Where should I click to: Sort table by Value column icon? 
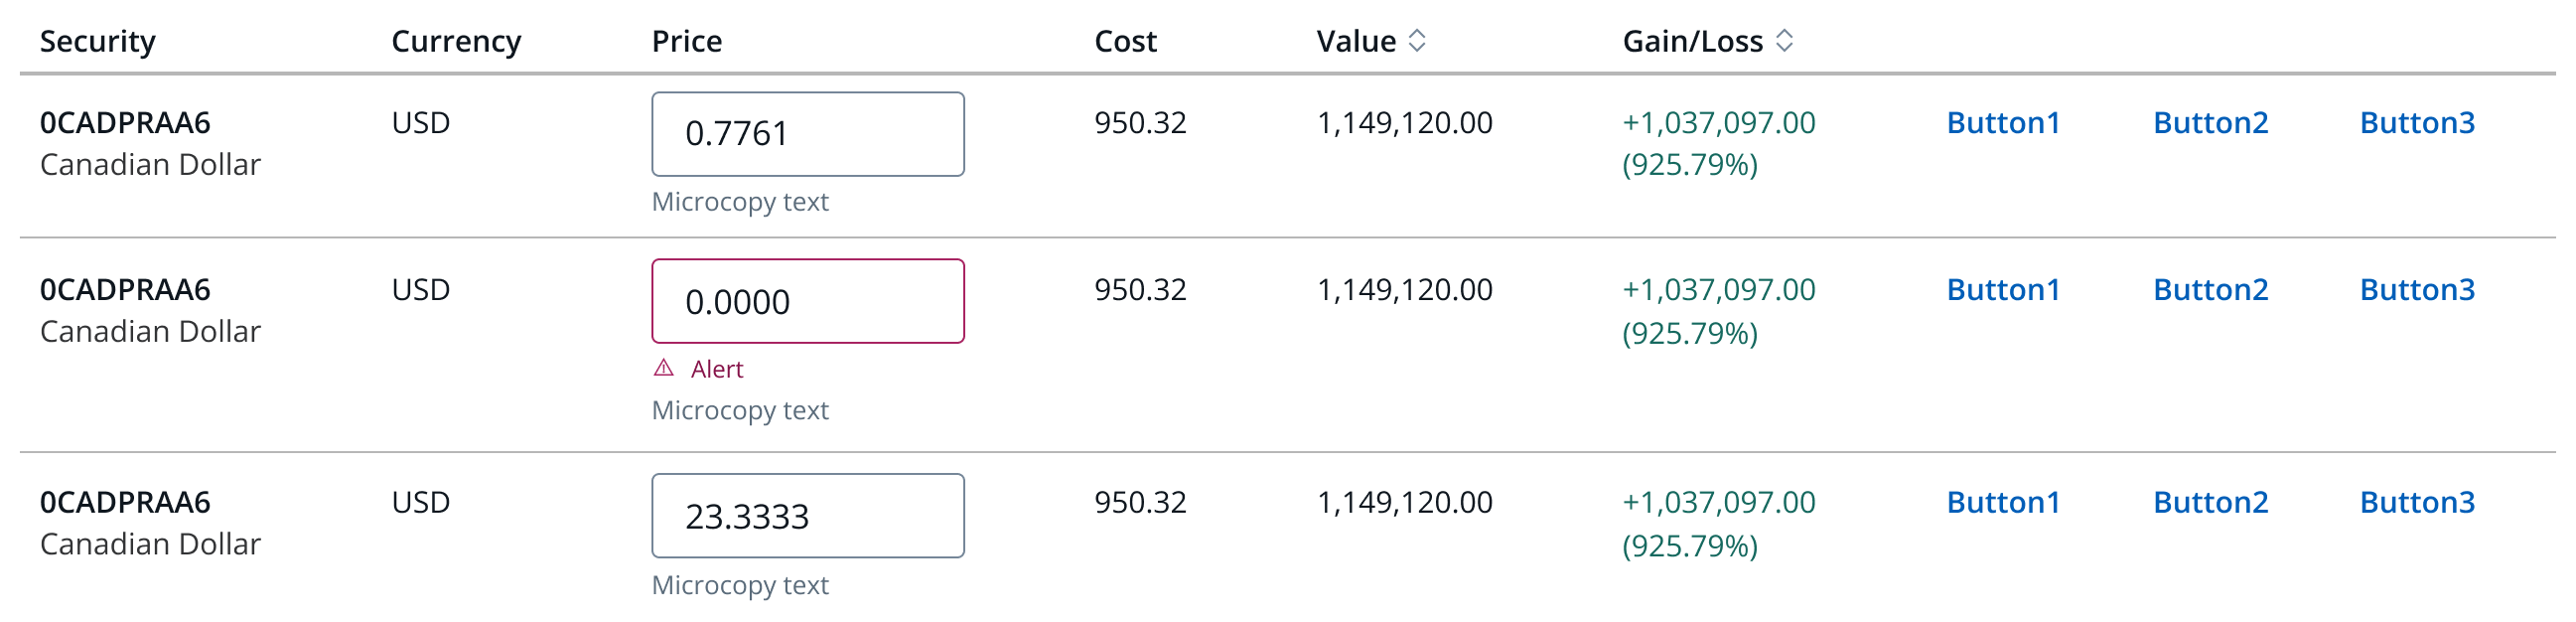1416,41
